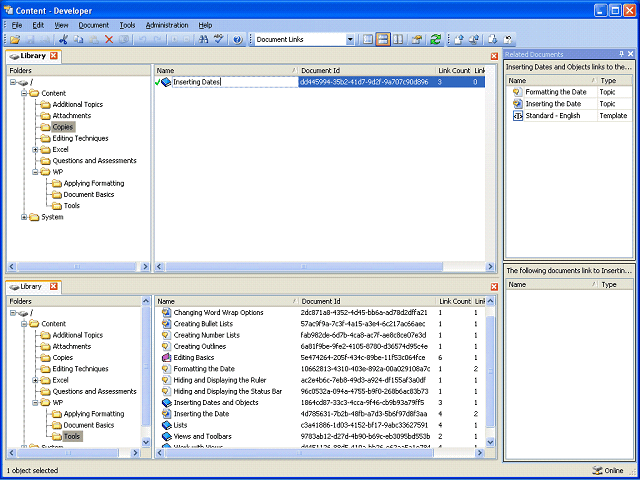
Task: Open the Edit menu
Action: coord(38,25)
